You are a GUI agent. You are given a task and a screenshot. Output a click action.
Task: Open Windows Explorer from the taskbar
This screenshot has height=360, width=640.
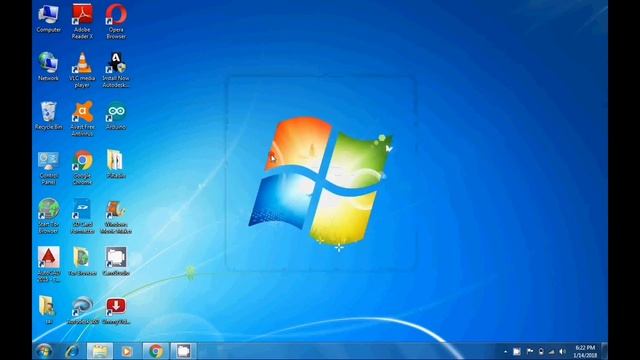click(100, 351)
